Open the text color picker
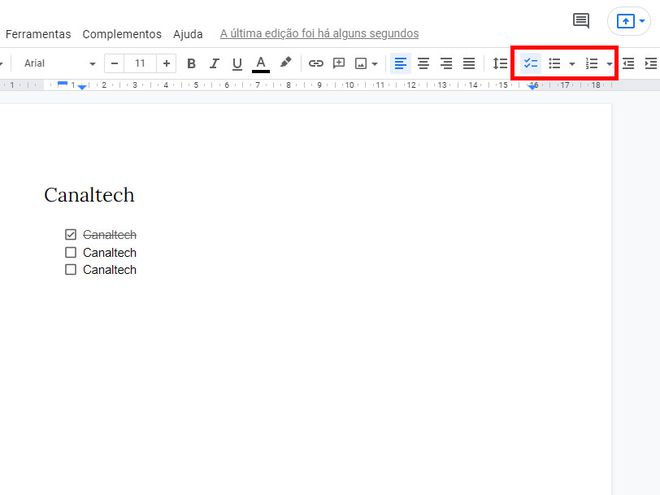Image resolution: width=660 pixels, height=495 pixels. 261,64
